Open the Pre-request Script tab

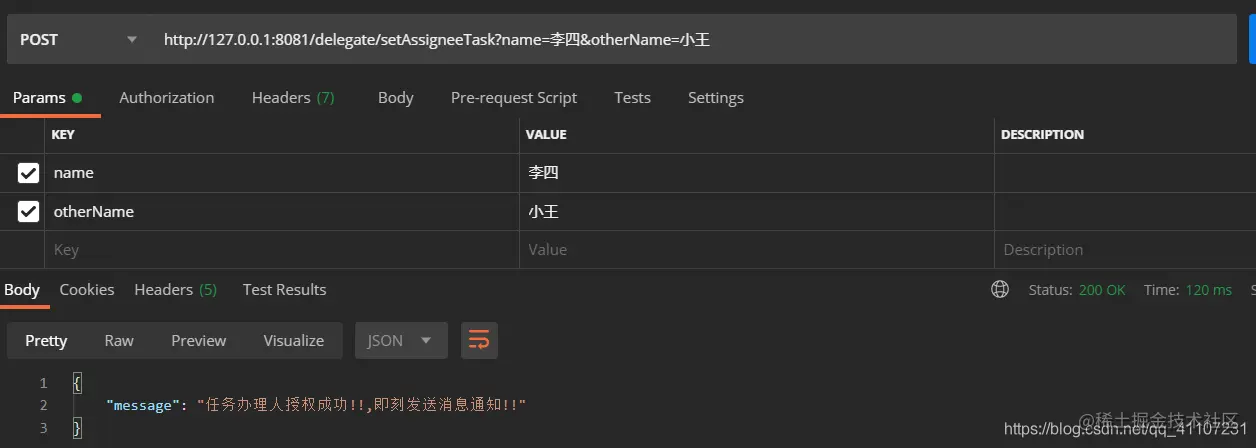click(514, 98)
